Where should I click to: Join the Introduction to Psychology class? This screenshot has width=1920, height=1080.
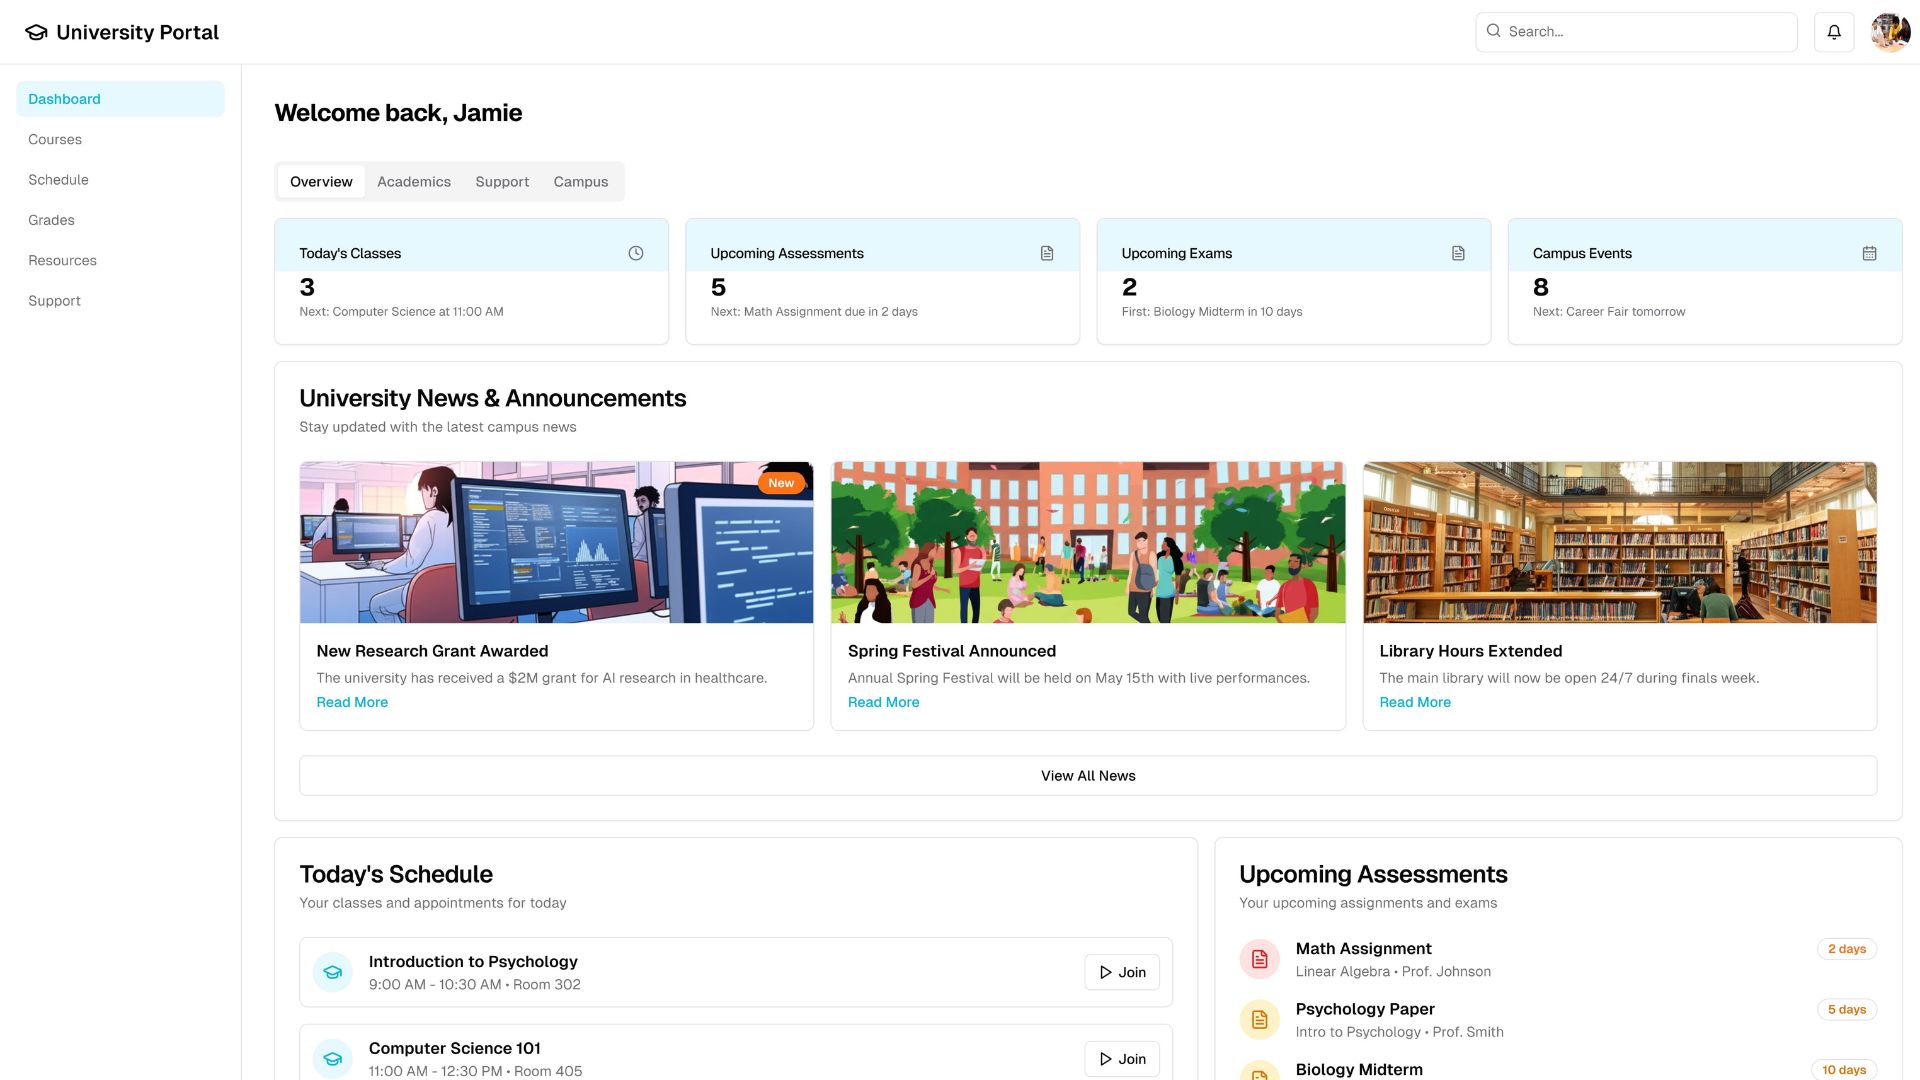[1122, 972]
